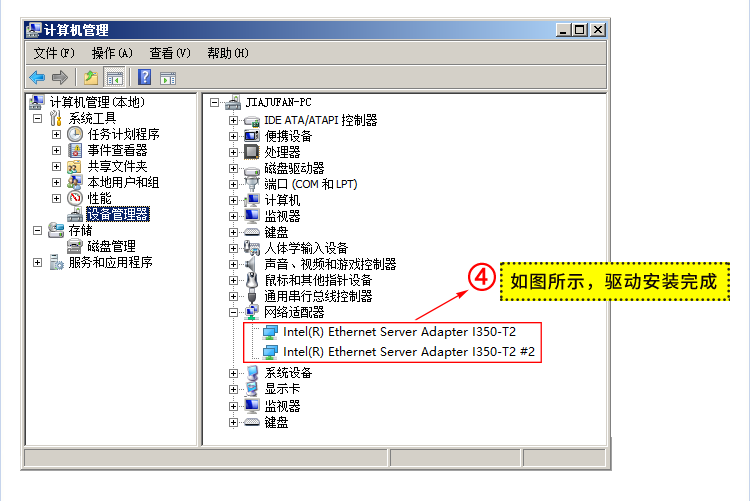The height and width of the screenshot is (501, 750).
Task: Click the Up one level folder icon
Action: pos(91,77)
